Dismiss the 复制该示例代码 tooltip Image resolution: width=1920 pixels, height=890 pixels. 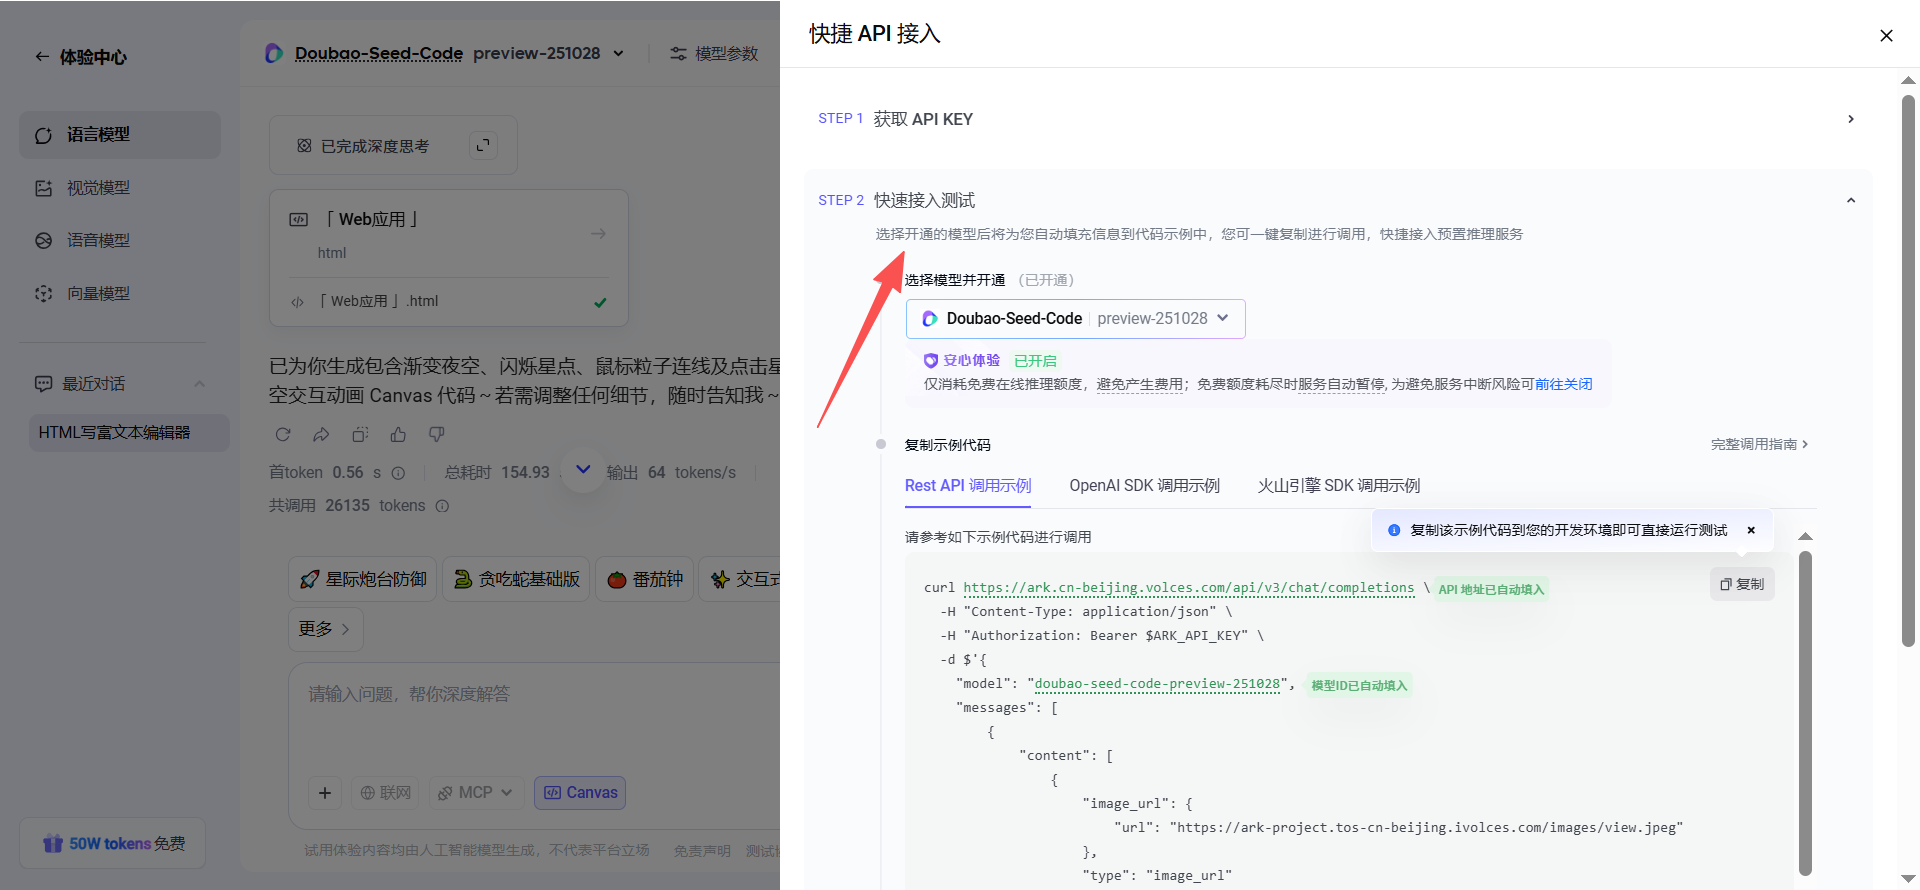coord(1751,530)
